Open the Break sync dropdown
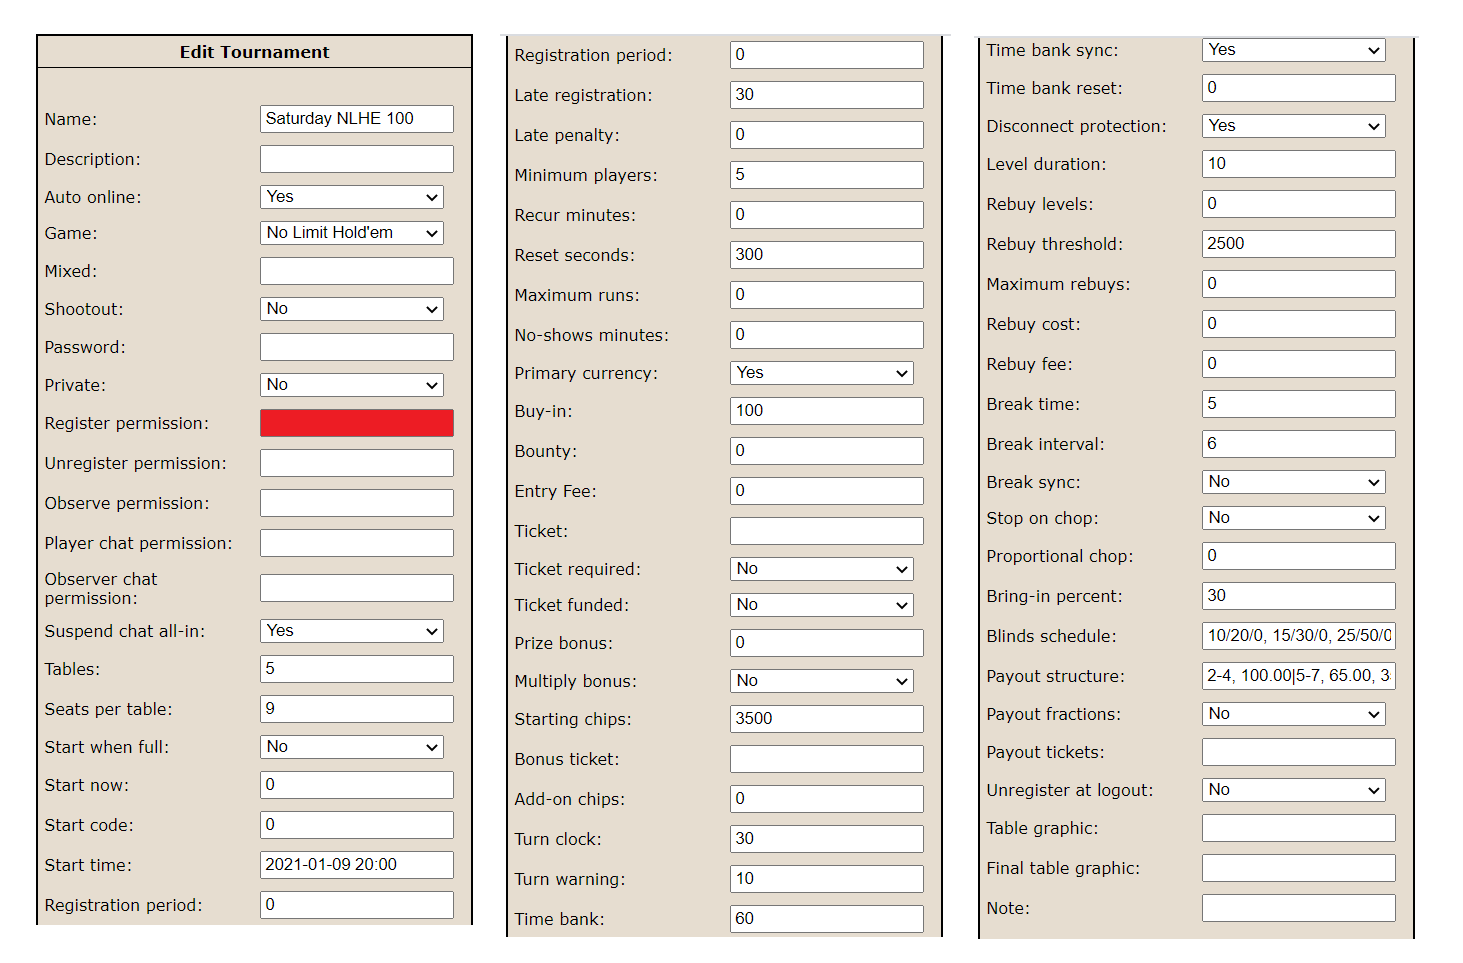The image size is (1463, 963). (1292, 481)
